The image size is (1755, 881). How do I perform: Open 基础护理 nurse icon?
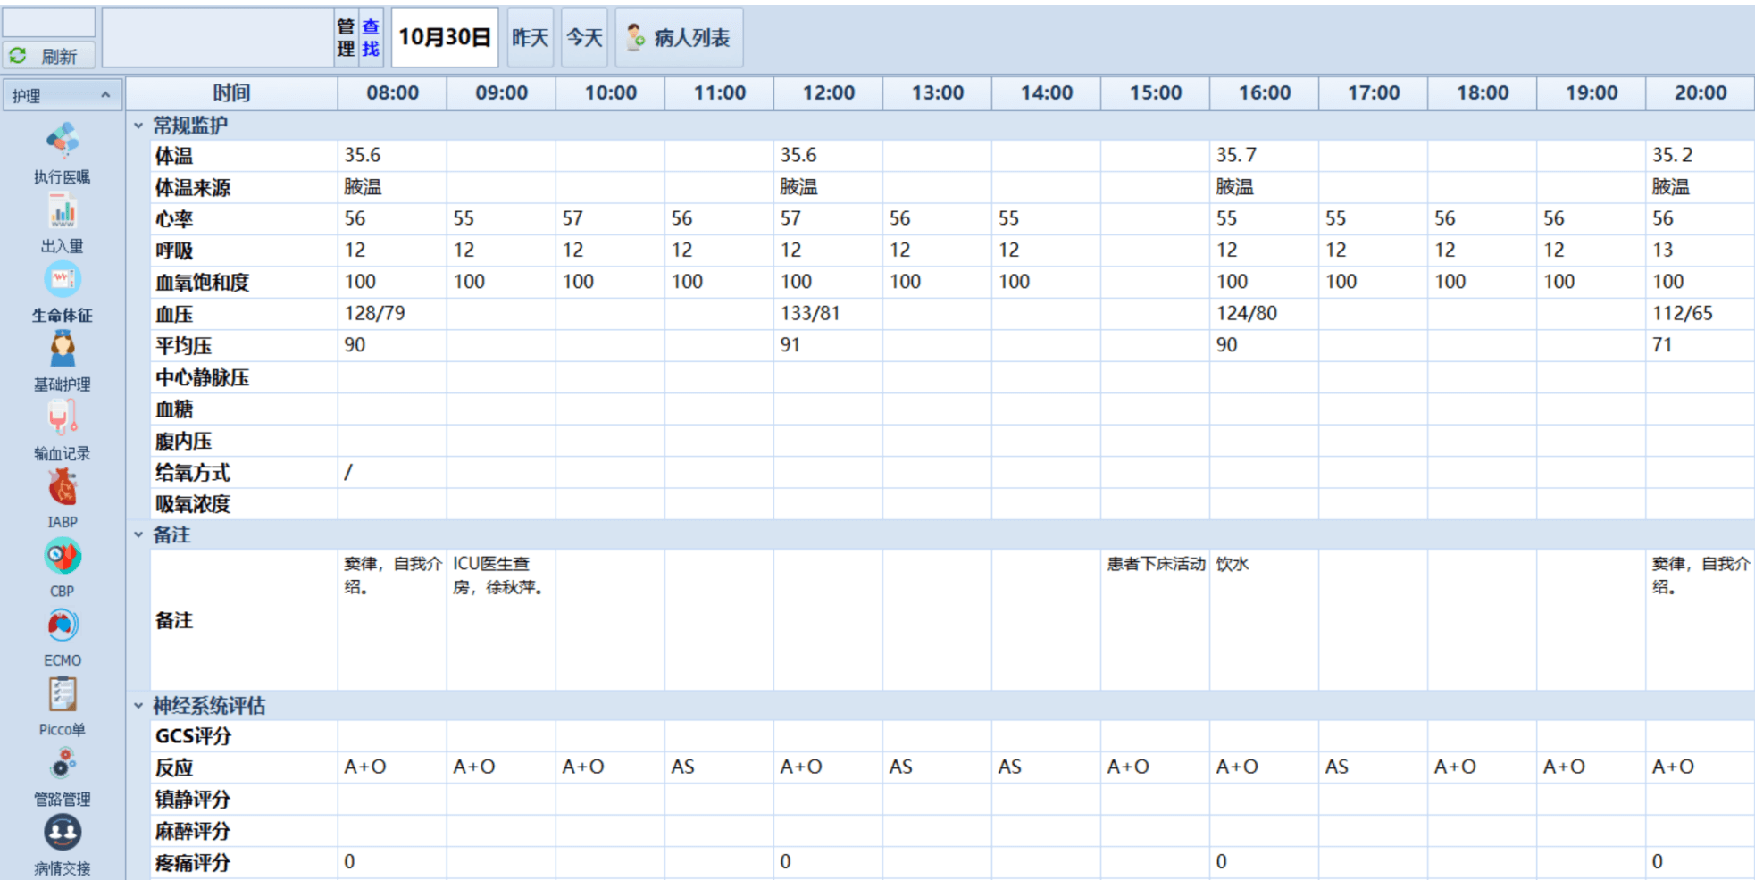click(x=62, y=349)
